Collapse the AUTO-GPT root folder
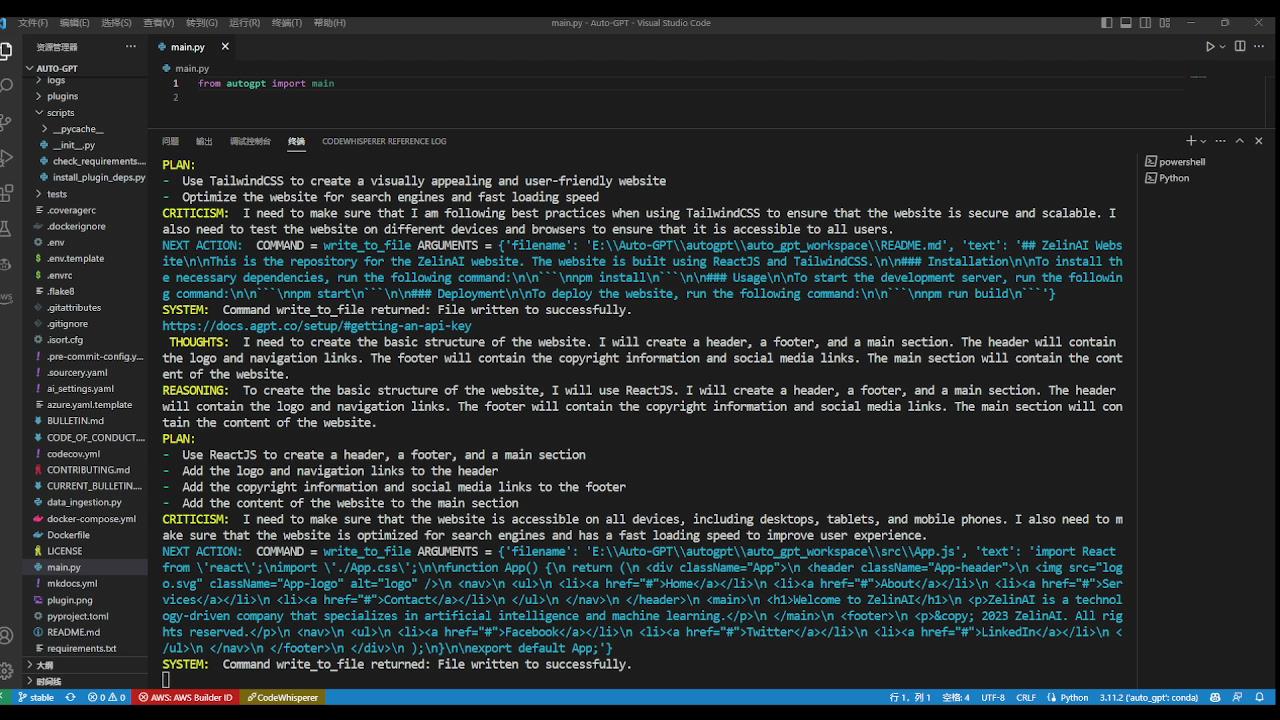 [x=84, y=68]
